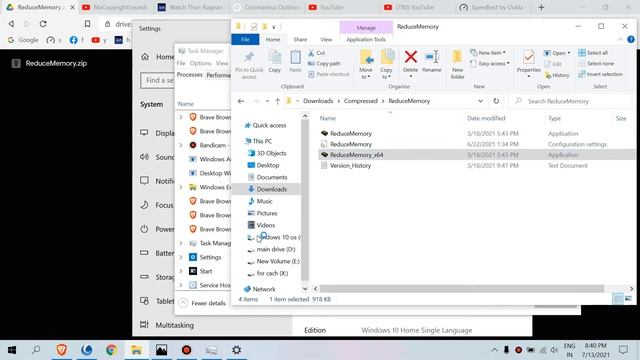Viewport: 640px width, 360px height.
Task: Click Copy path in Clipboard group
Action: coord(324,64)
